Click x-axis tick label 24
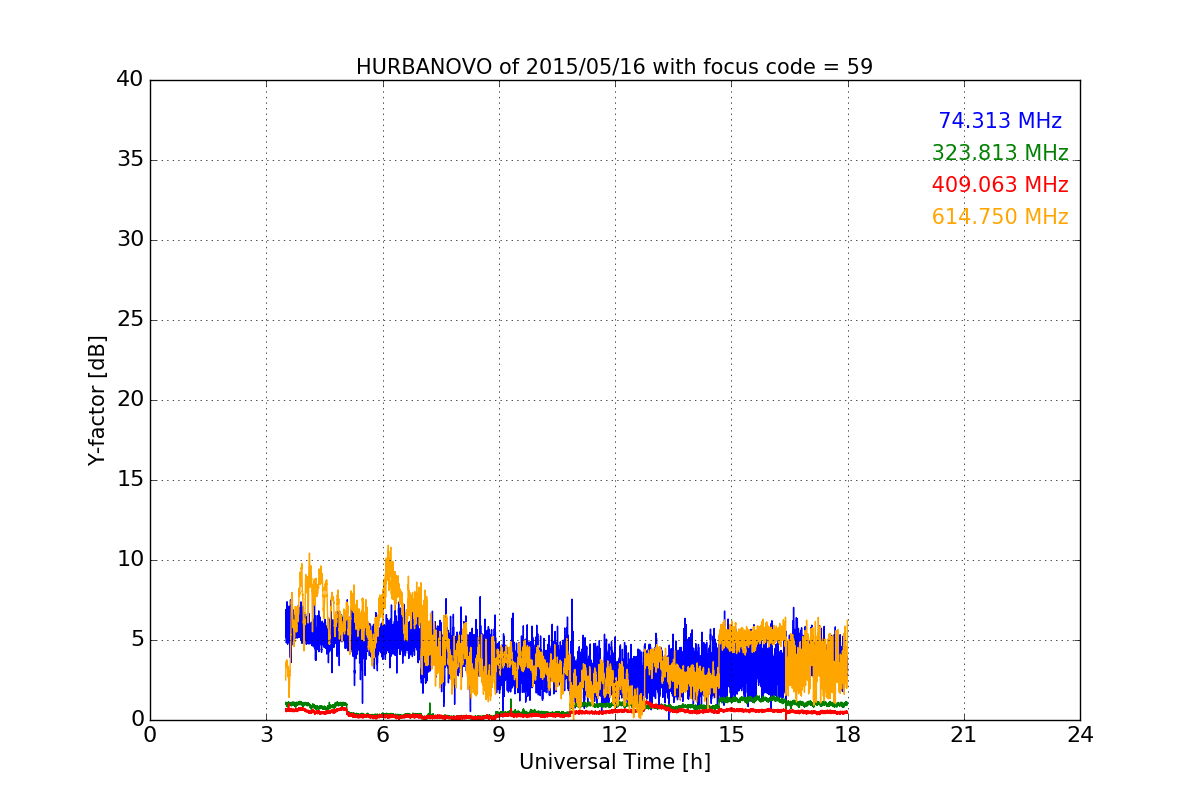Screen dimensions: 1200x800 click(1080, 735)
